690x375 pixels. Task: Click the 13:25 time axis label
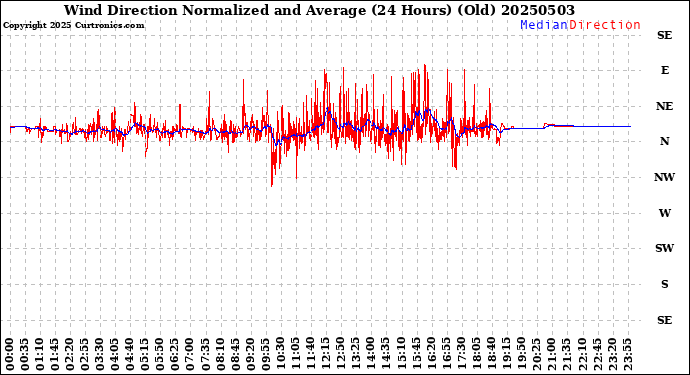pos(356,354)
